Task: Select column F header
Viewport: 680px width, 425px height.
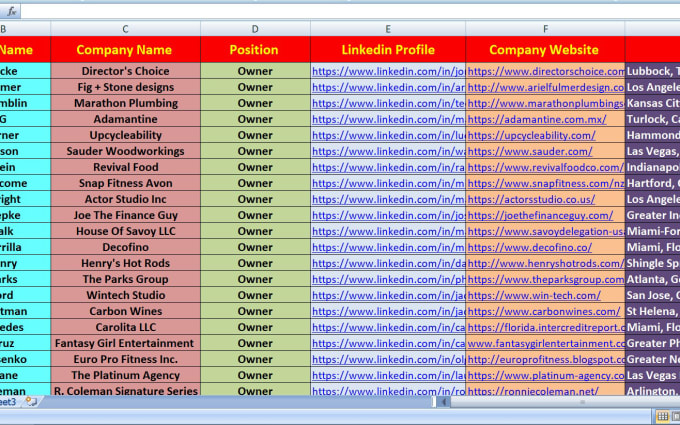Action: [545, 29]
